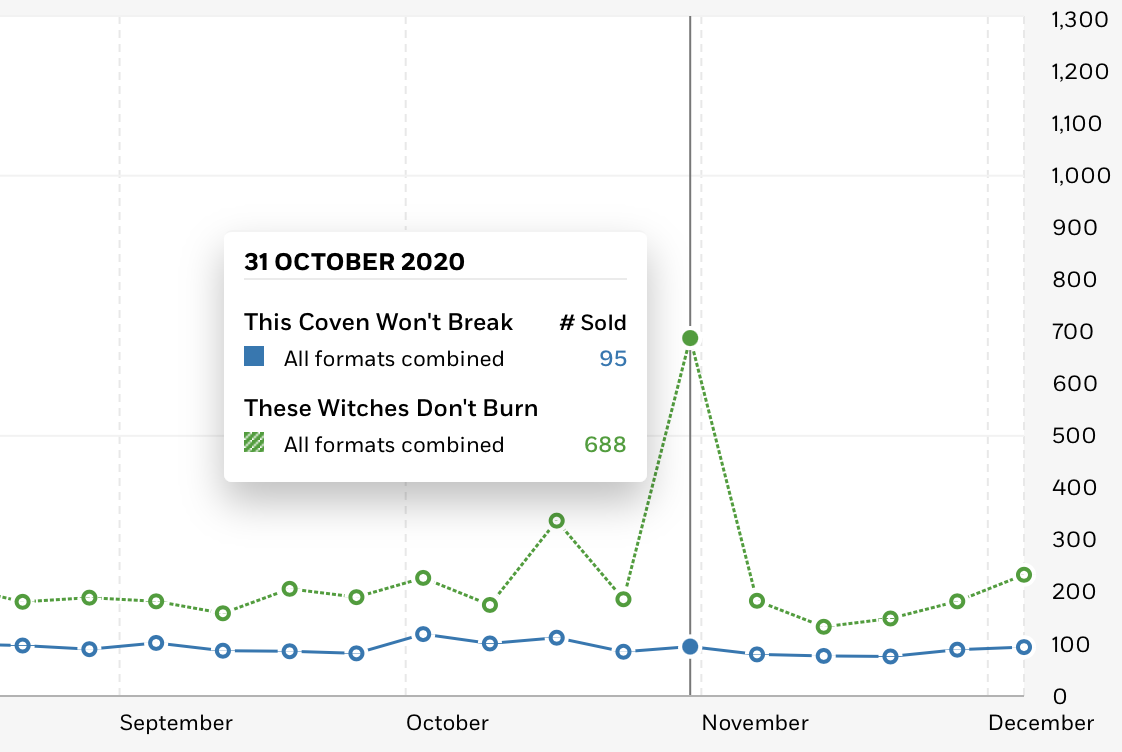The height and width of the screenshot is (752, 1122).
Task: Click green hatched swatch for These Witches Don't Burn
Action: point(254,442)
